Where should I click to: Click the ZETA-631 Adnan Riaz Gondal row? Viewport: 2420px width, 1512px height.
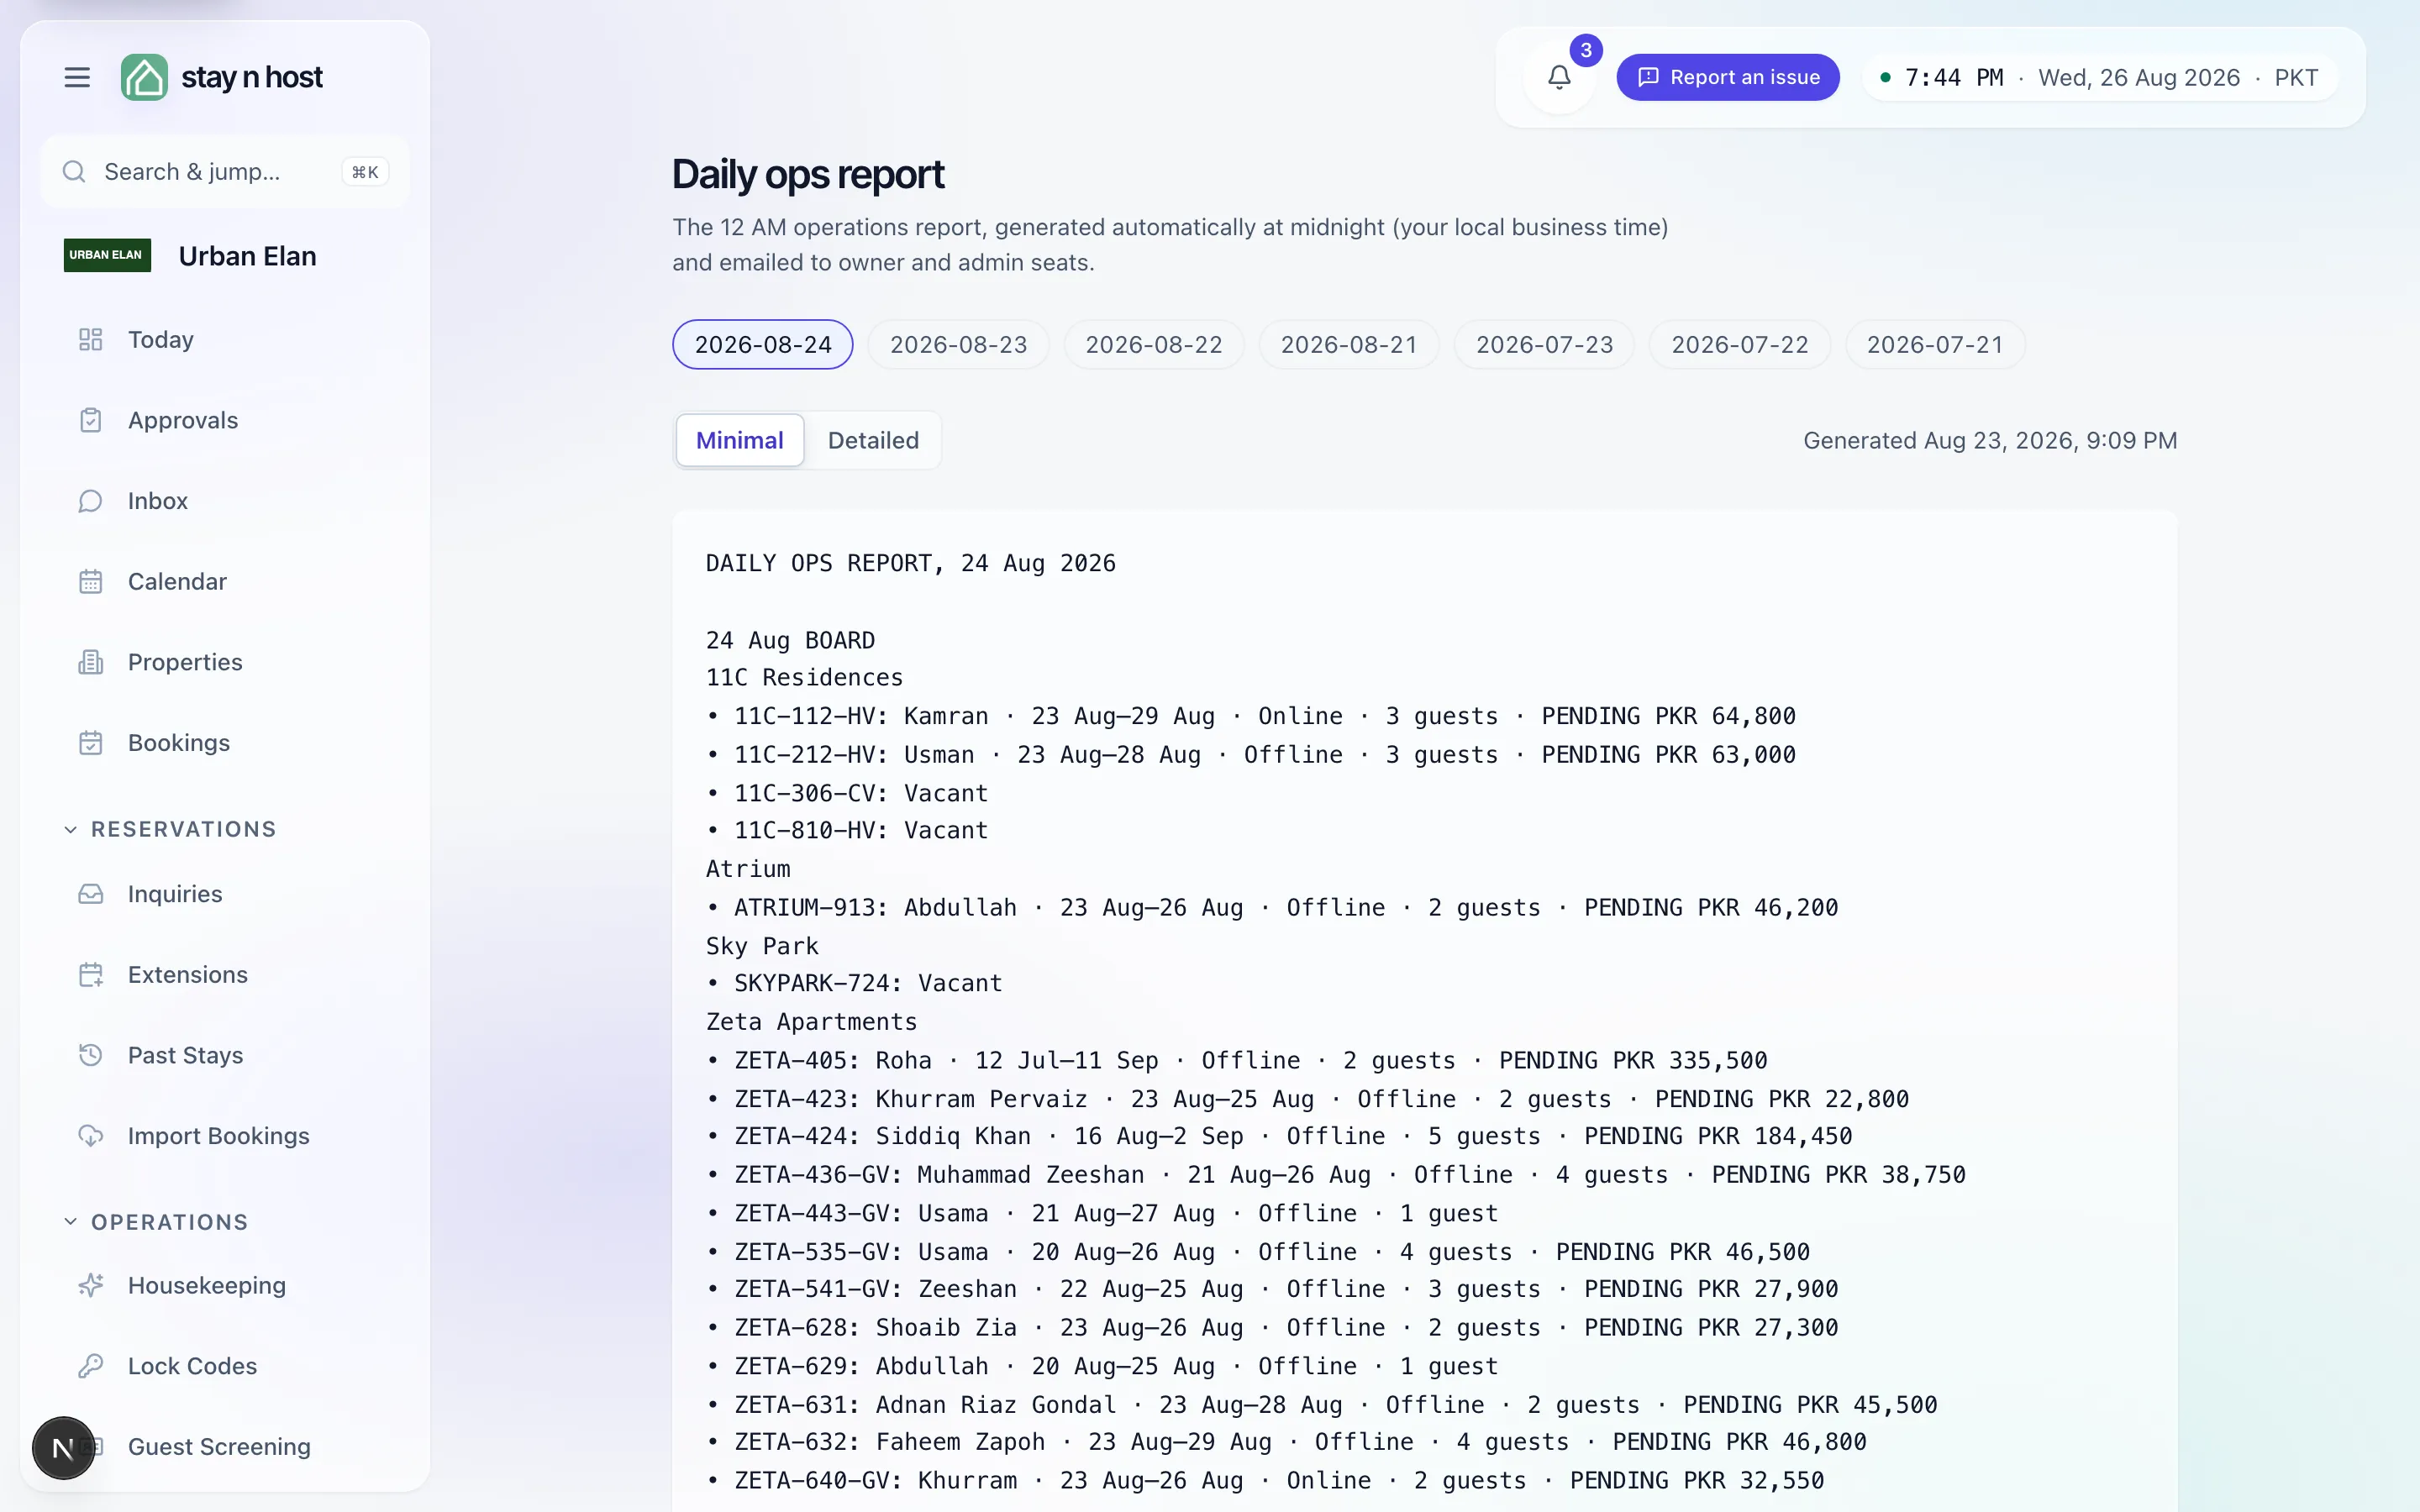point(1322,1404)
